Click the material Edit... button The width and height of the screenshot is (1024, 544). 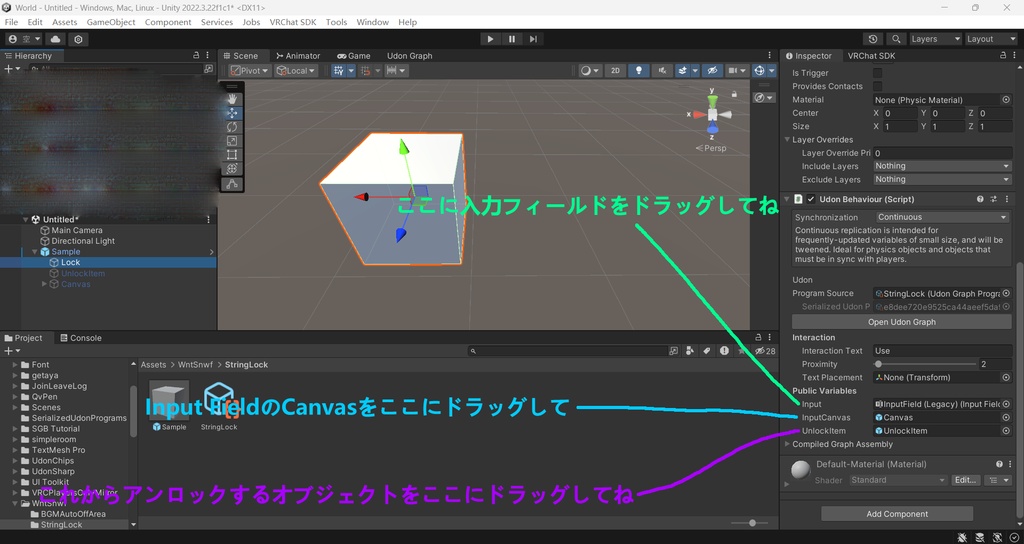tap(965, 480)
